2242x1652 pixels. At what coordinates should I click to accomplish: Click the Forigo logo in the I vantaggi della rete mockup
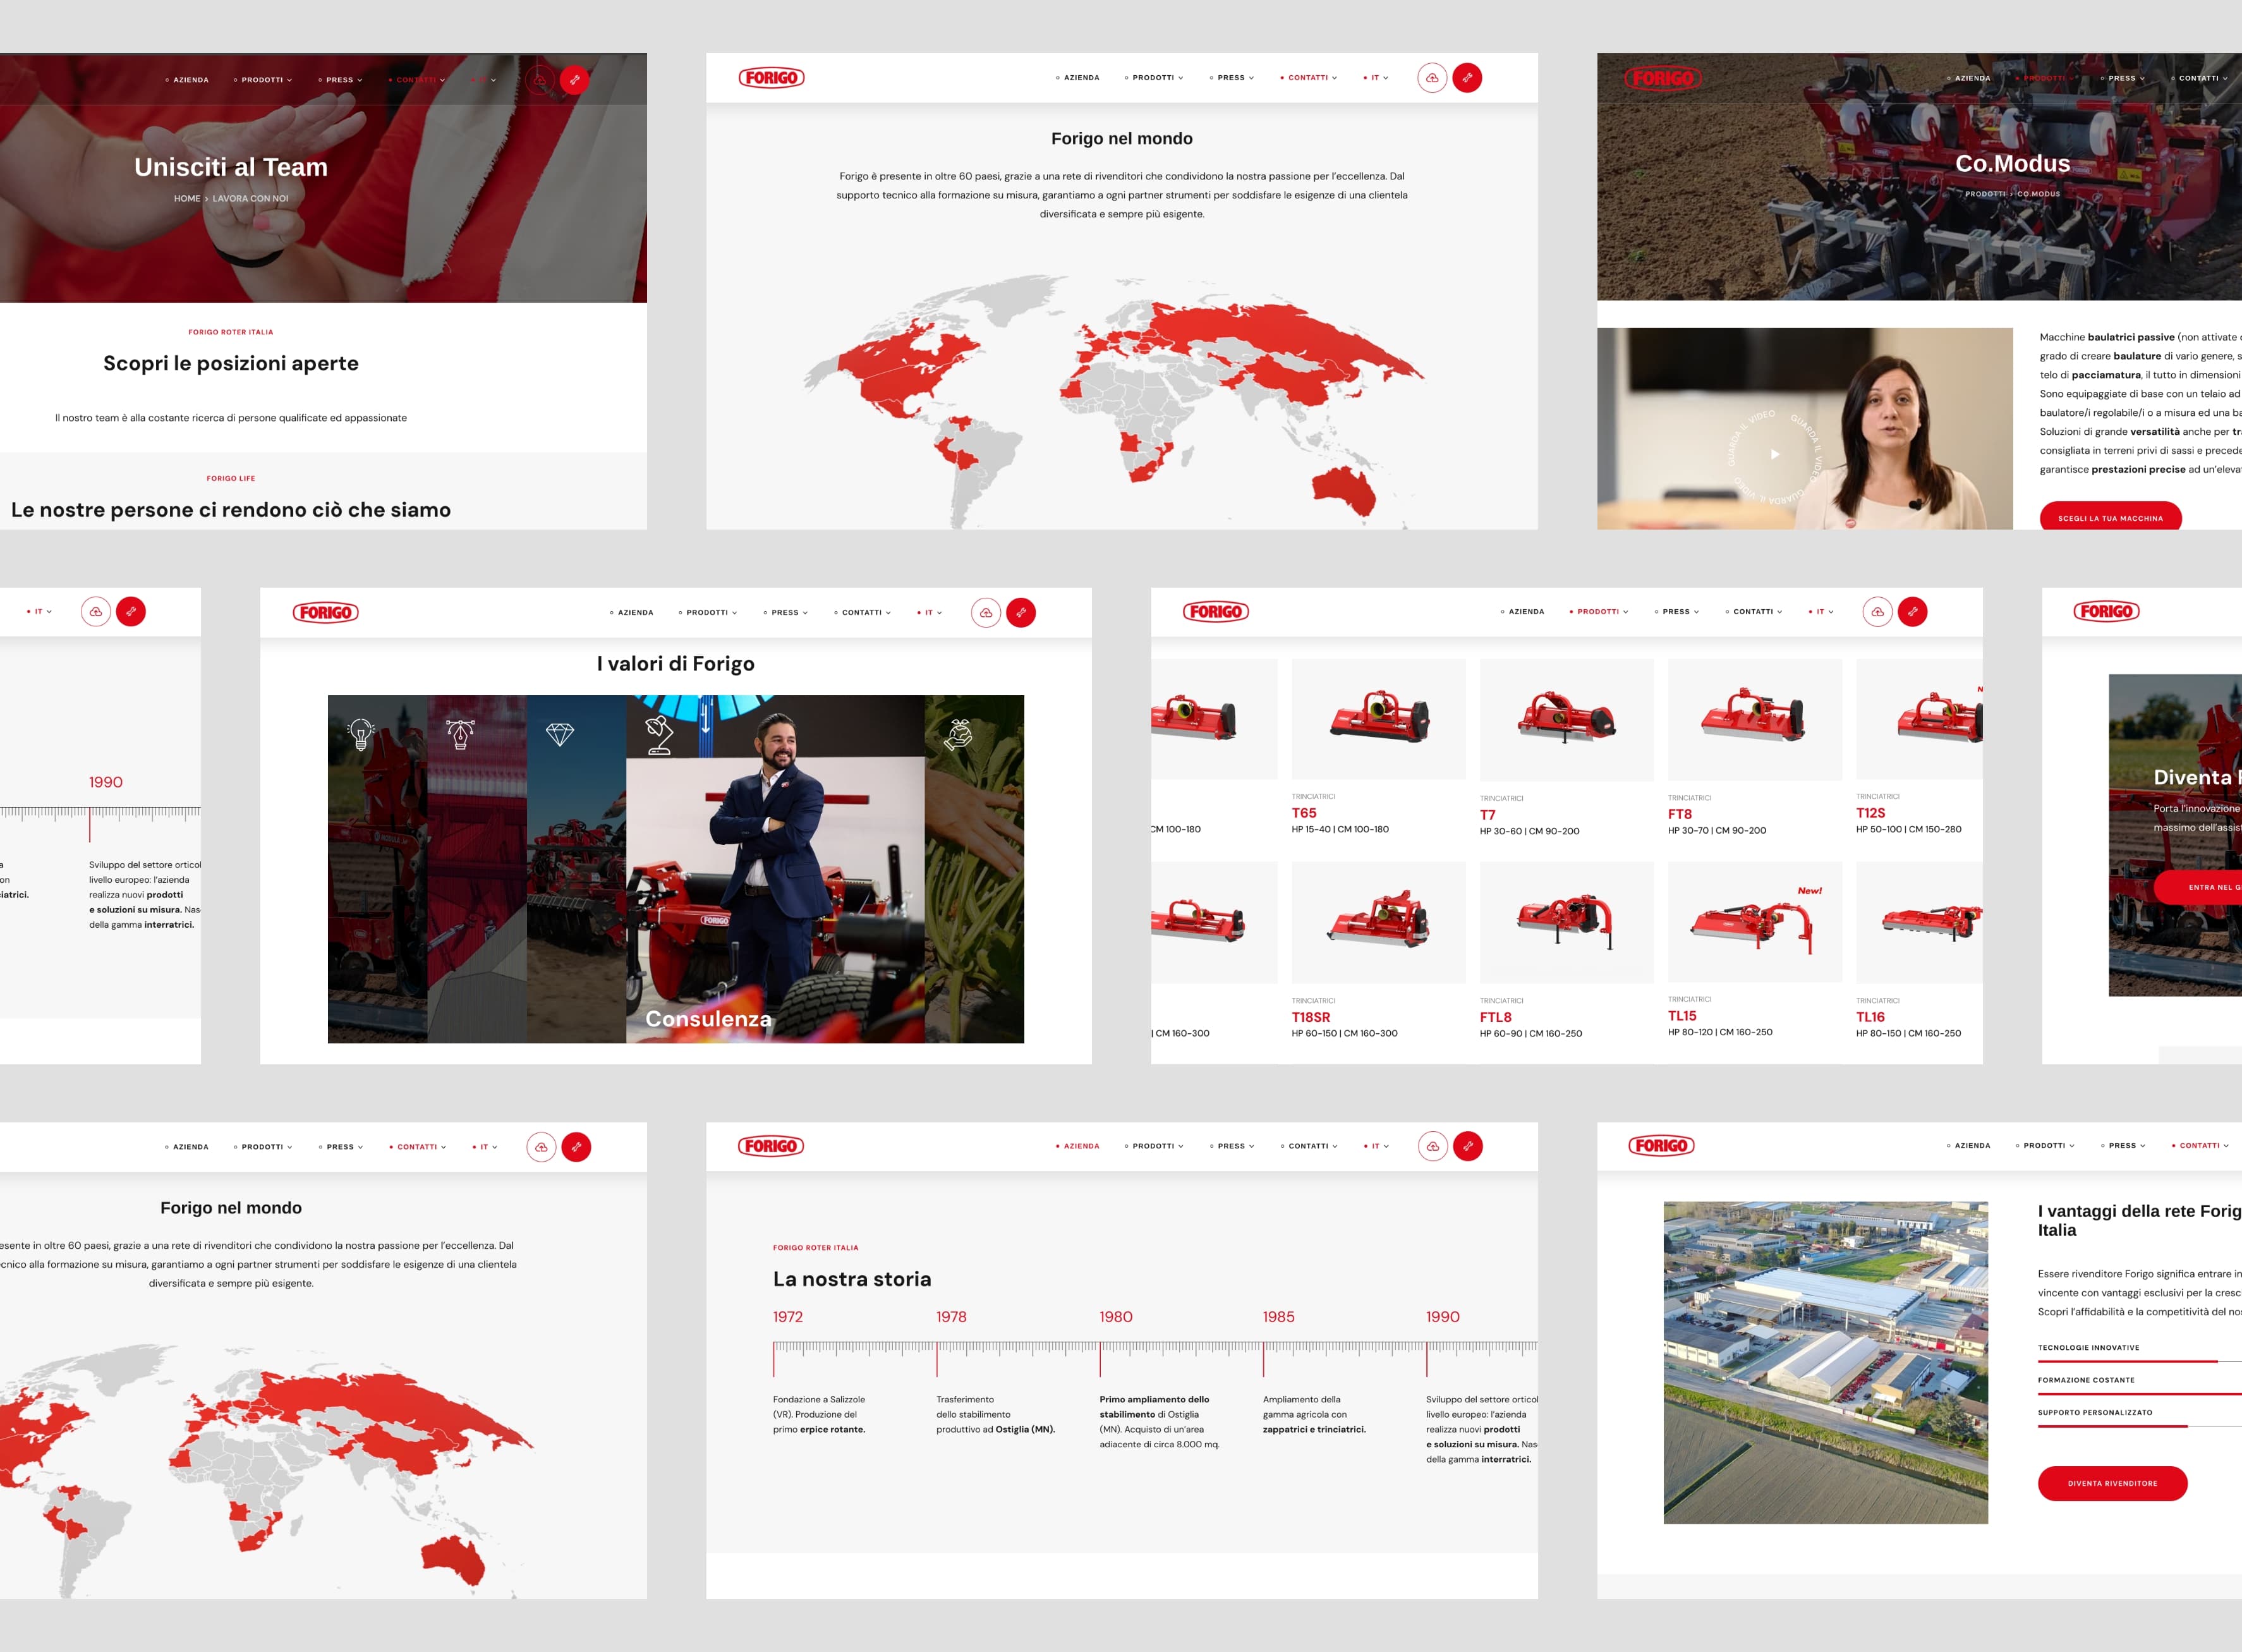[x=1661, y=1146]
